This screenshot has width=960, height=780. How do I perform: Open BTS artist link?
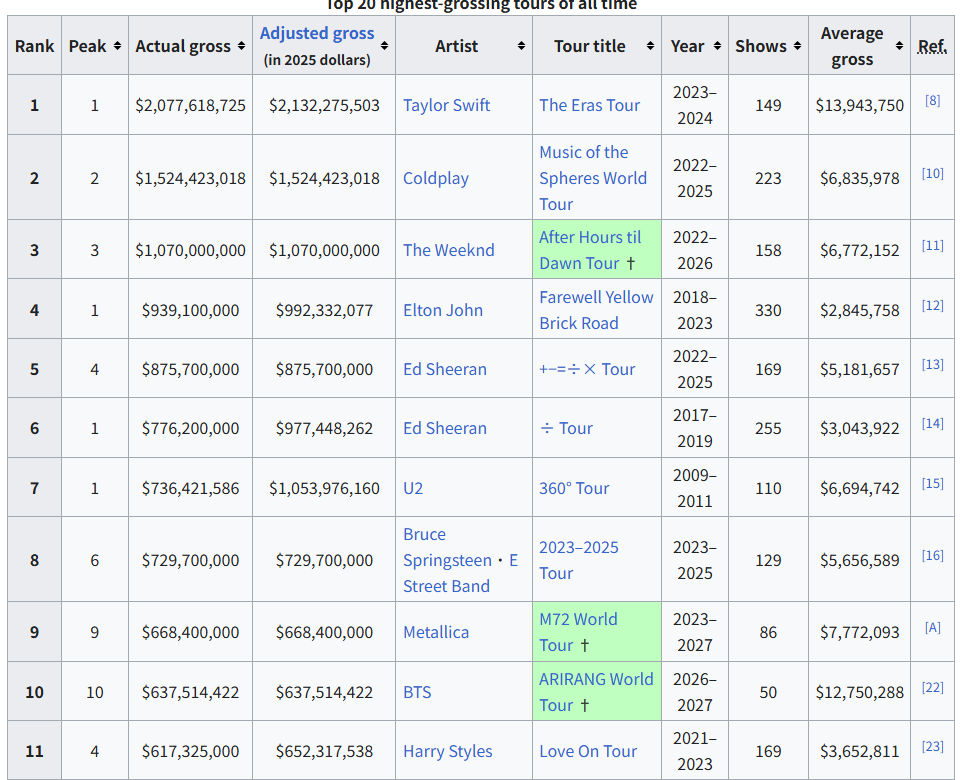[417, 692]
